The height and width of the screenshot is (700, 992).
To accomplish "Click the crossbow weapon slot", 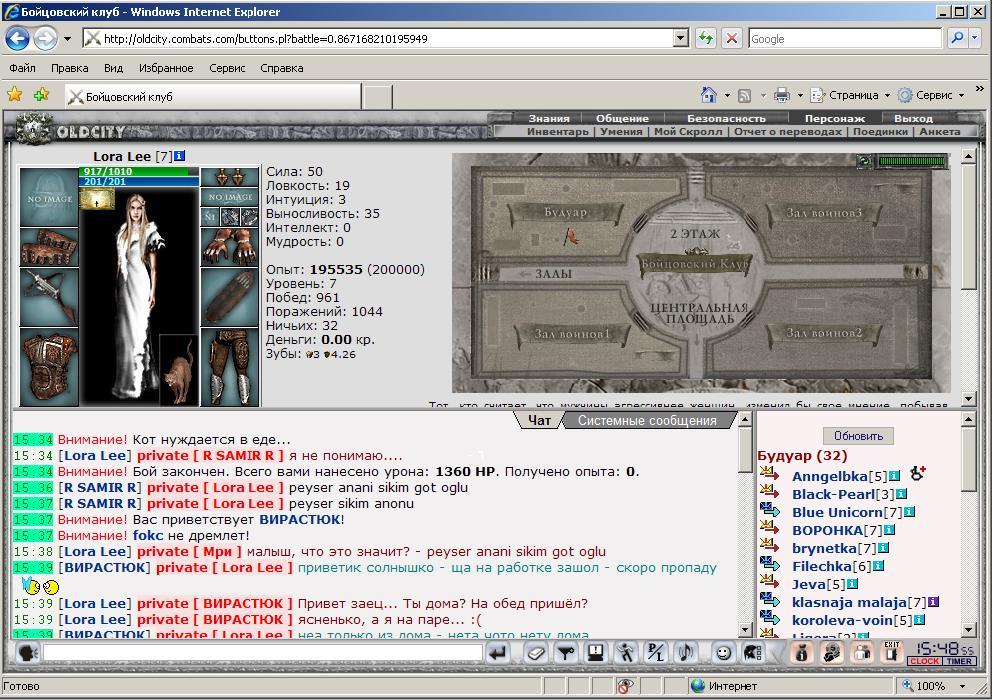I will 49,297.
